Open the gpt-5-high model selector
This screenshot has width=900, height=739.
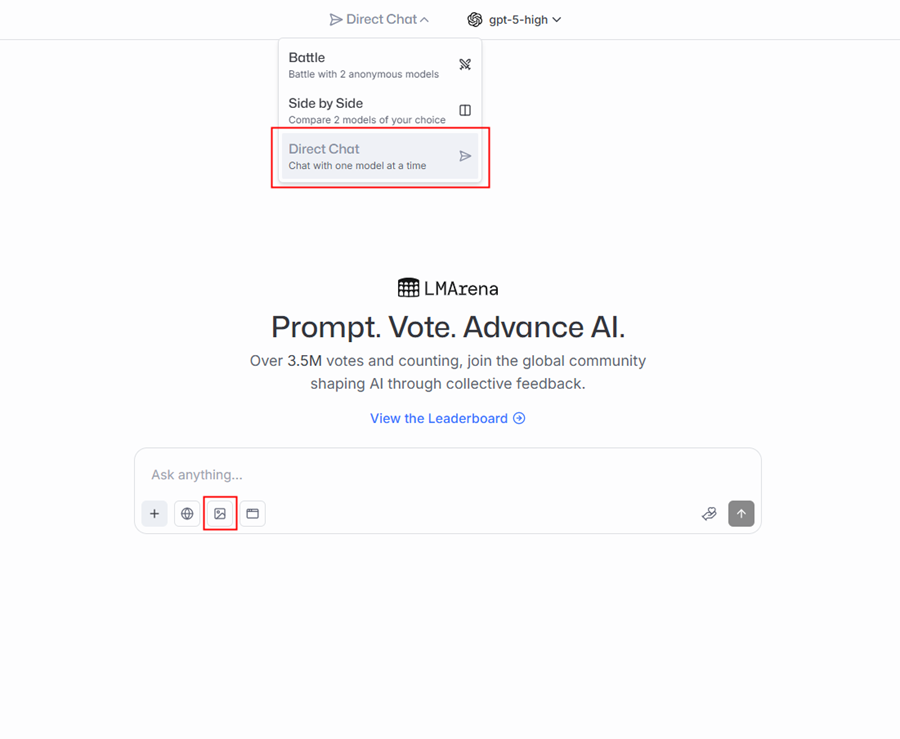point(515,20)
